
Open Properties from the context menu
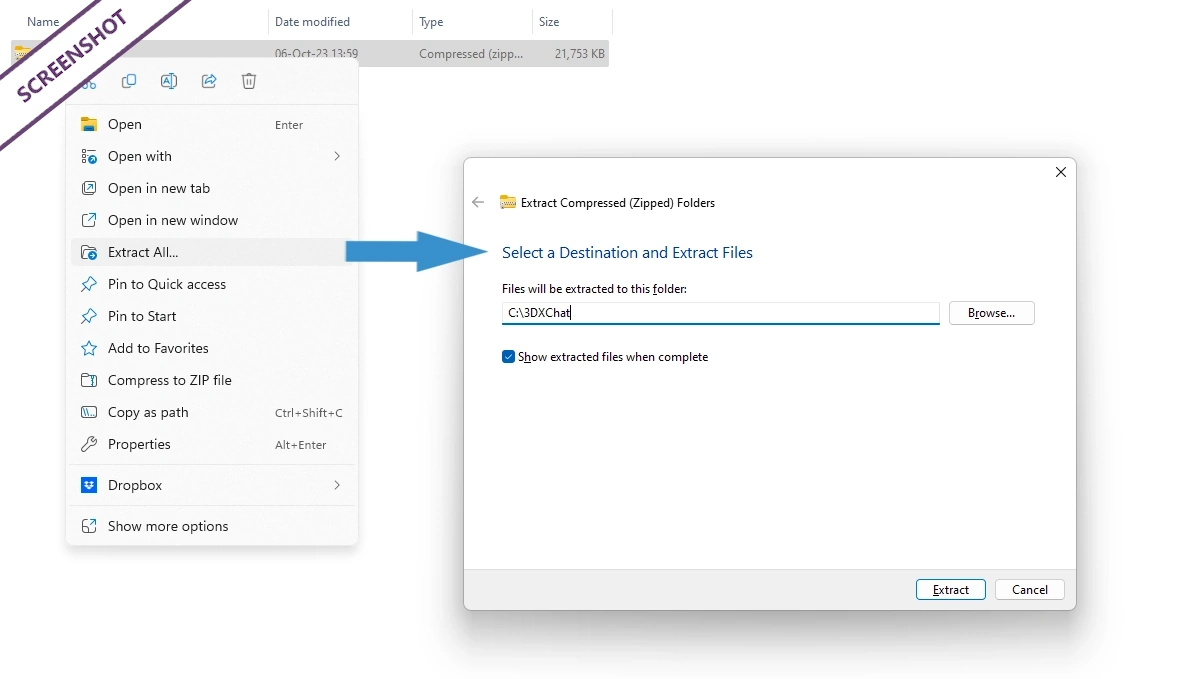[x=139, y=444]
